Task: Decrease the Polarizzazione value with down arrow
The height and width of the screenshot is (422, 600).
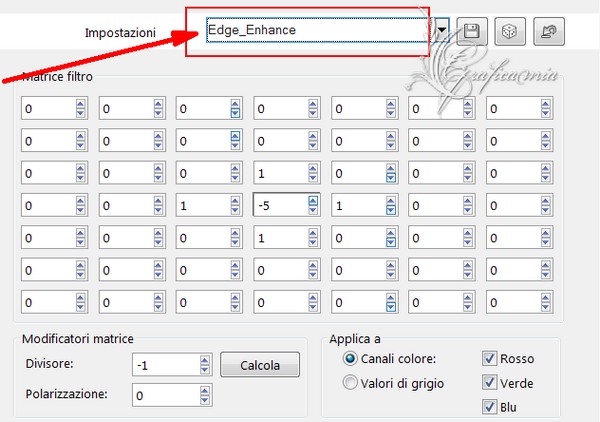Action: pyautogui.click(x=204, y=400)
